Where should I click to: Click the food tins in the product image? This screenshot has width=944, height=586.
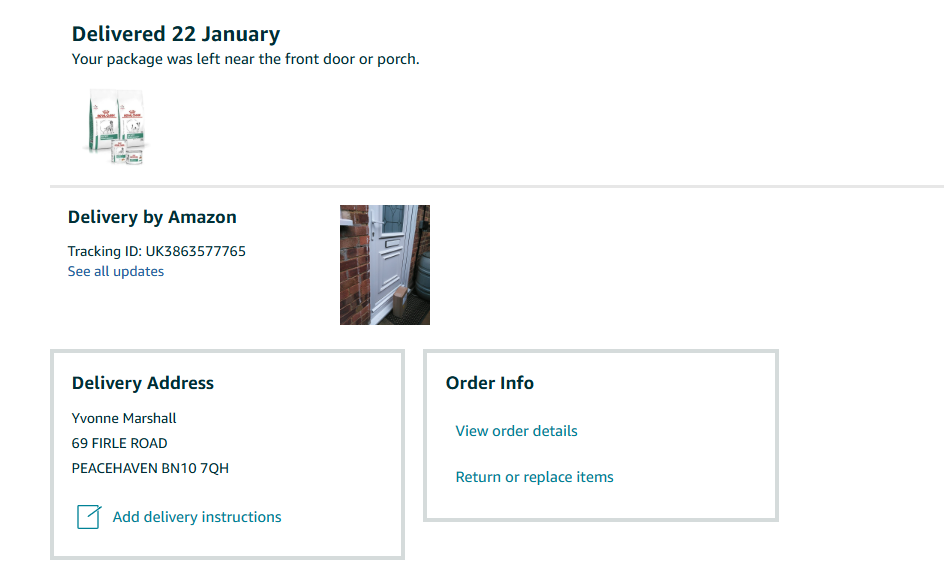click(x=127, y=152)
